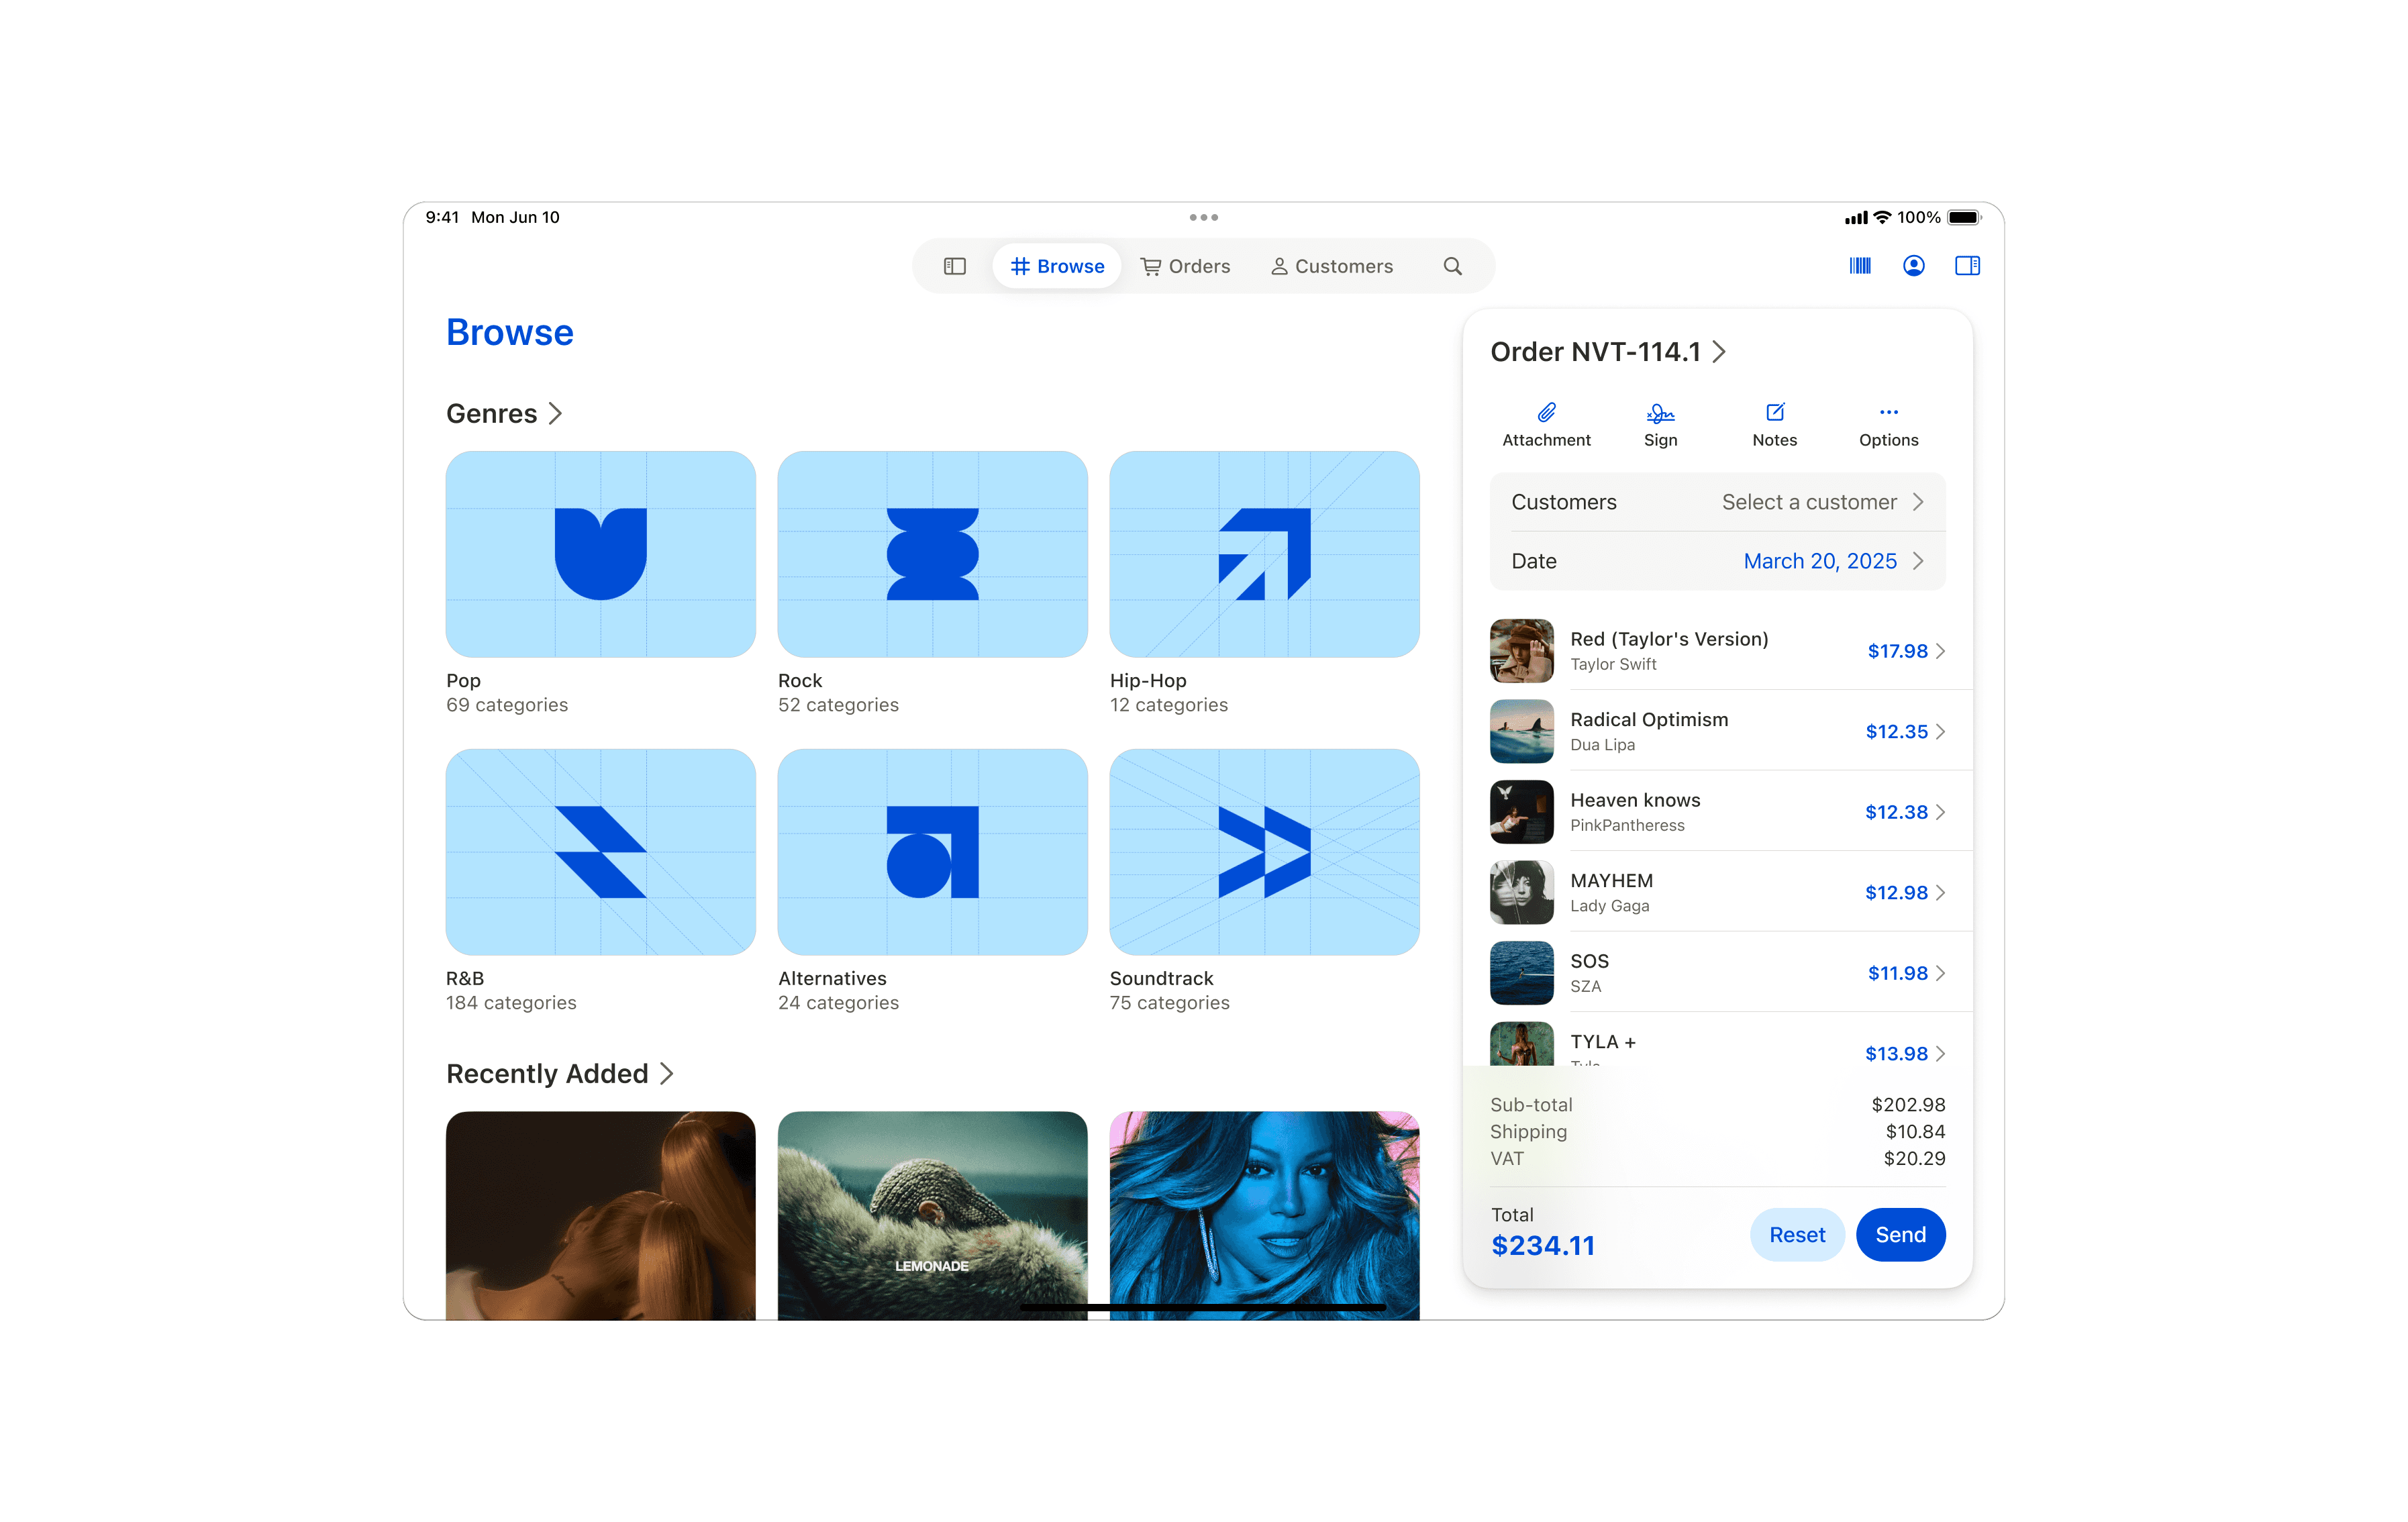Open the search icon in tab bar

1452,266
